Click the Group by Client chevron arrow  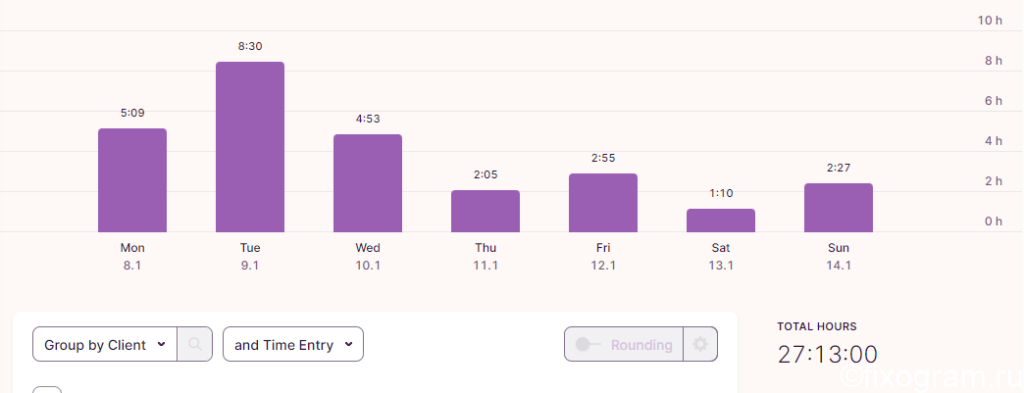(161, 345)
